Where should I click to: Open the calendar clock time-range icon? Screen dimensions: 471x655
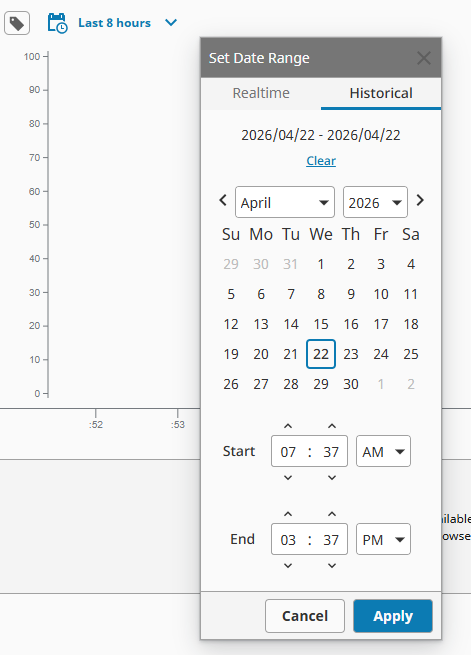[57, 23]
